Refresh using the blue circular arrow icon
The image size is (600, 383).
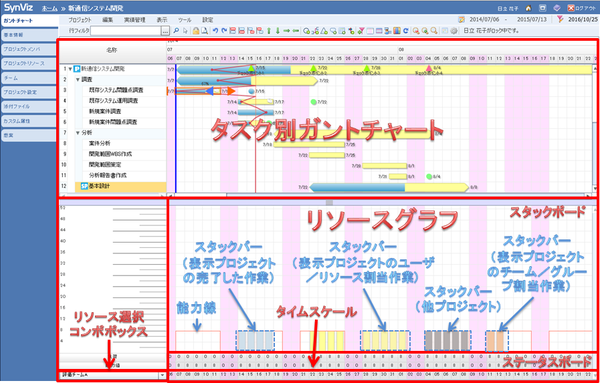click(x=406, y=31)
